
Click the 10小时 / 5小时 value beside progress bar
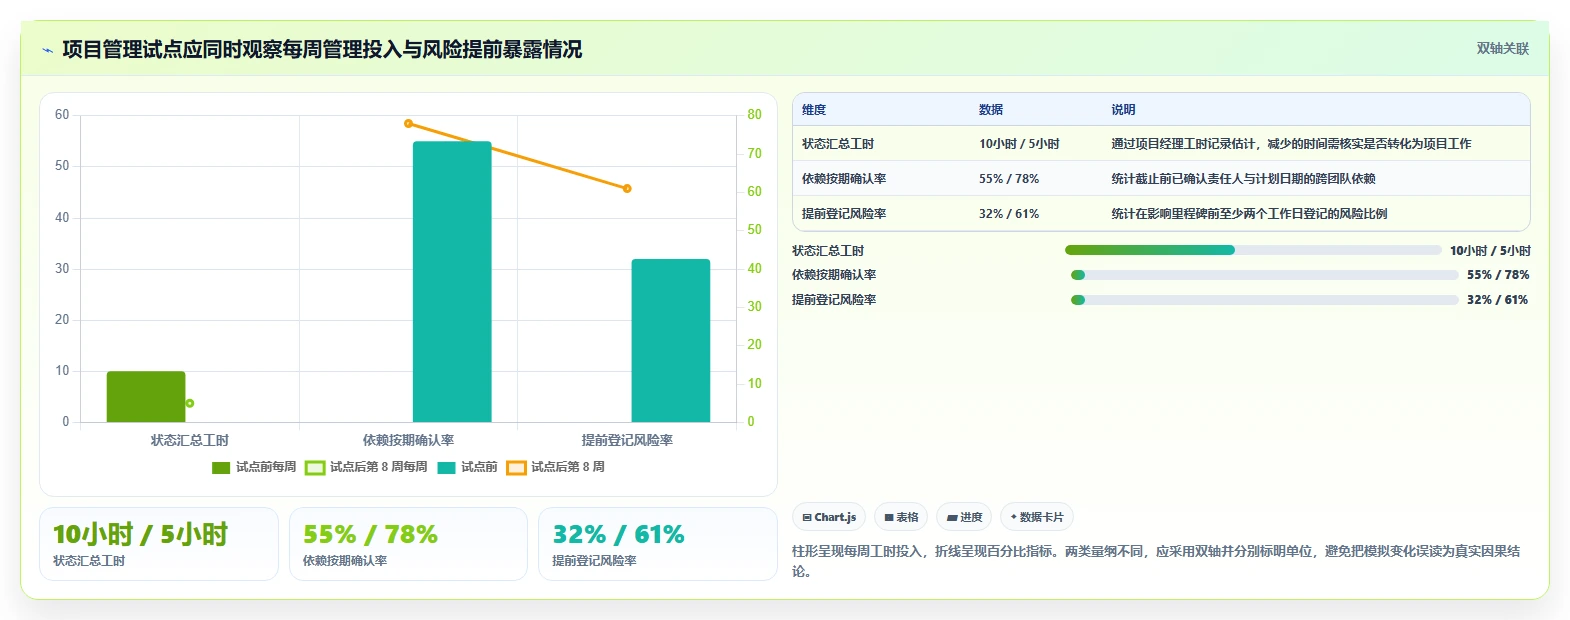pyautogui.click(x=1490, y=251)
